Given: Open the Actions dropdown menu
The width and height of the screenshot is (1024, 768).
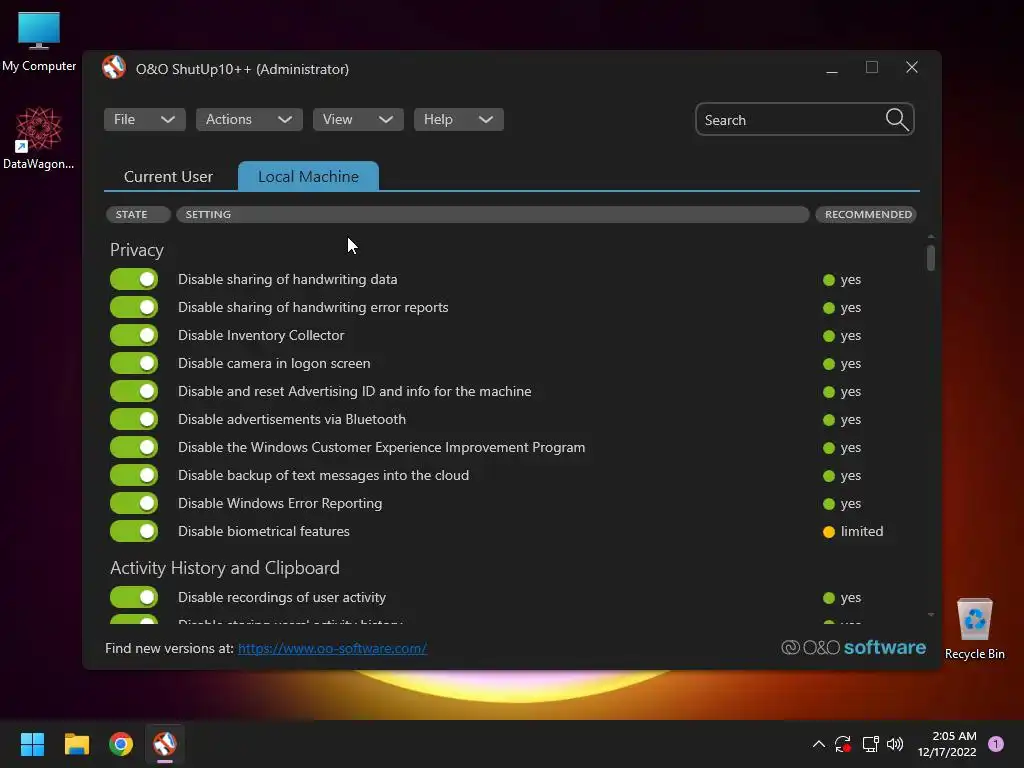Looking at the screenshot, I should (249, 120).
